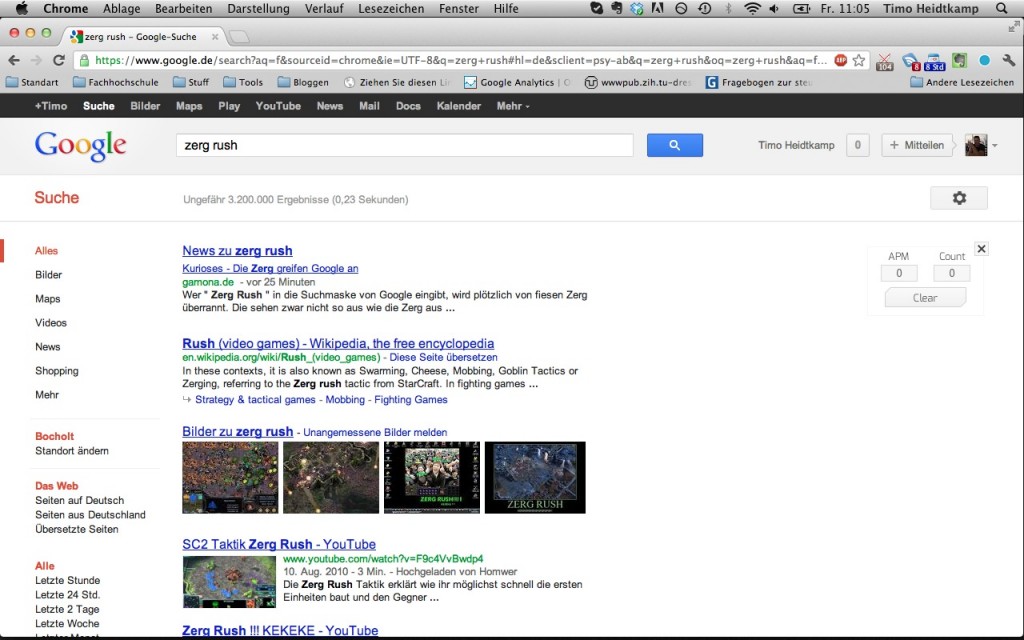Click the '+ Mitteilen' share button
The image size is (1024, 640).
[917, 145]
